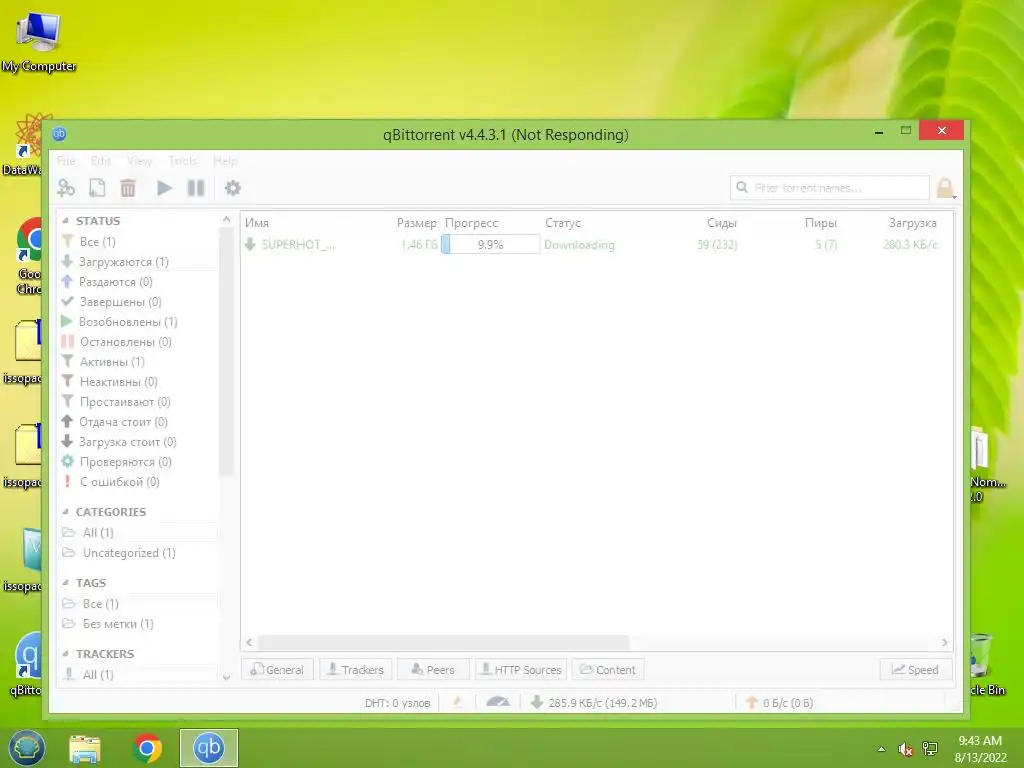The image size is (1024, 768).
Task: Click in the Filter torrent names field
Action: point(830,188)
